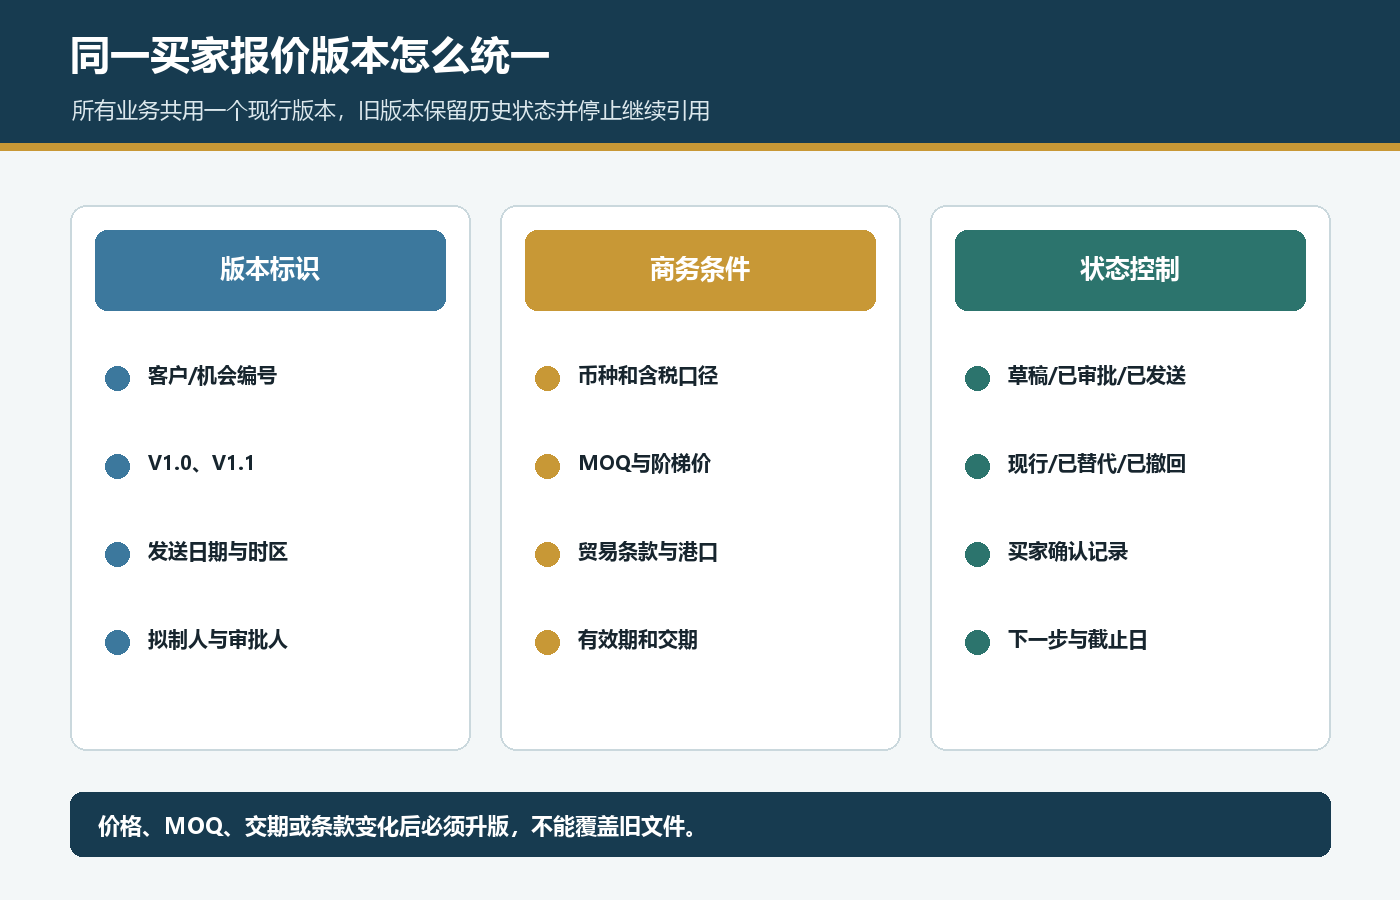Screen dimensions: 1400x900
Task: Click the gold dot beside 币种和含税口径
Action: pyautogui.click(x=547, y=378)
